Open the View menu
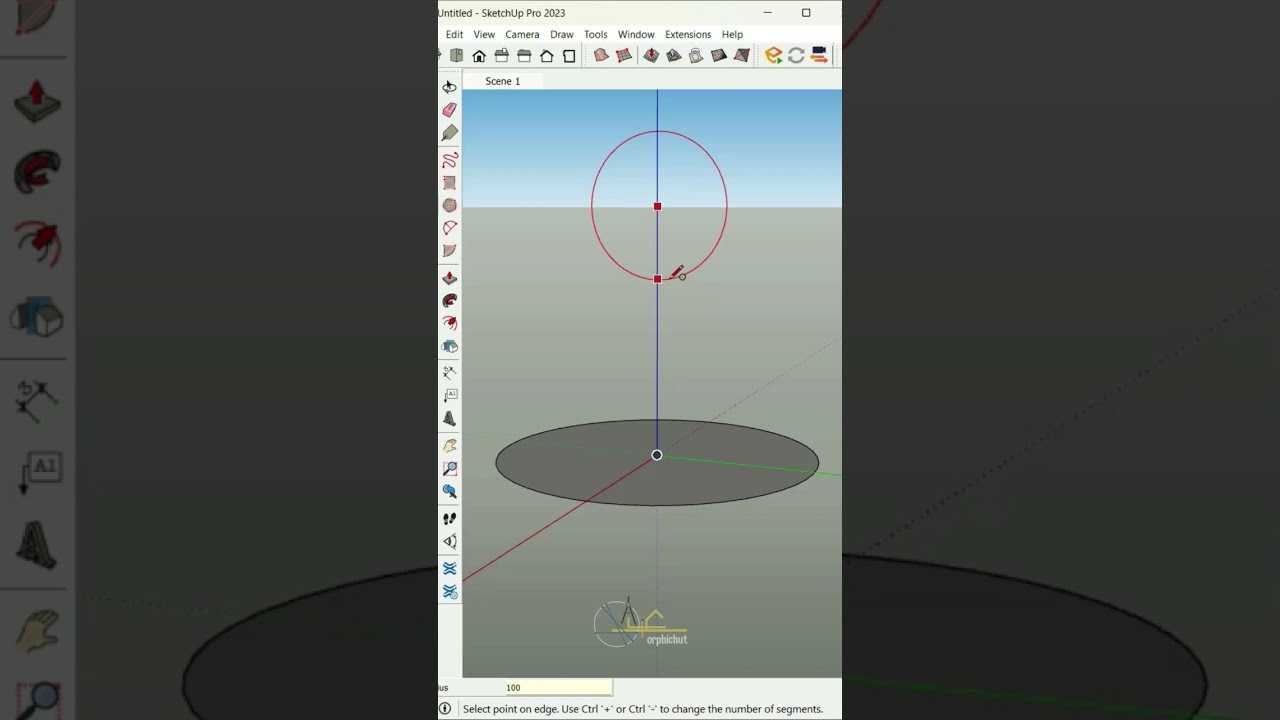The width and height of the screenshot is (1280, 720). [x=484, y=34]
